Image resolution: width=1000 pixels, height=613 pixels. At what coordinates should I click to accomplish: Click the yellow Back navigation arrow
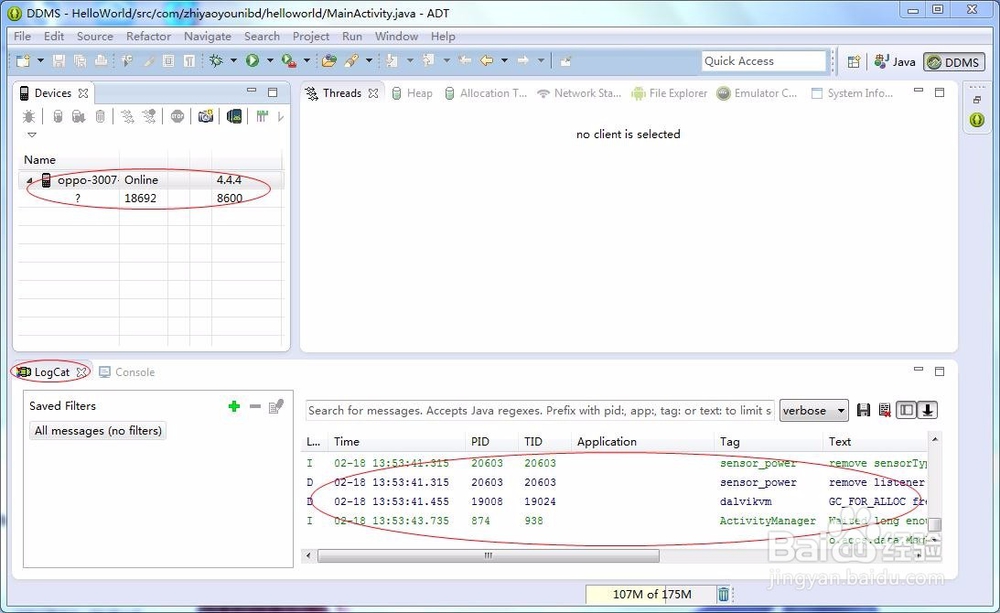[x=487, y=61]
